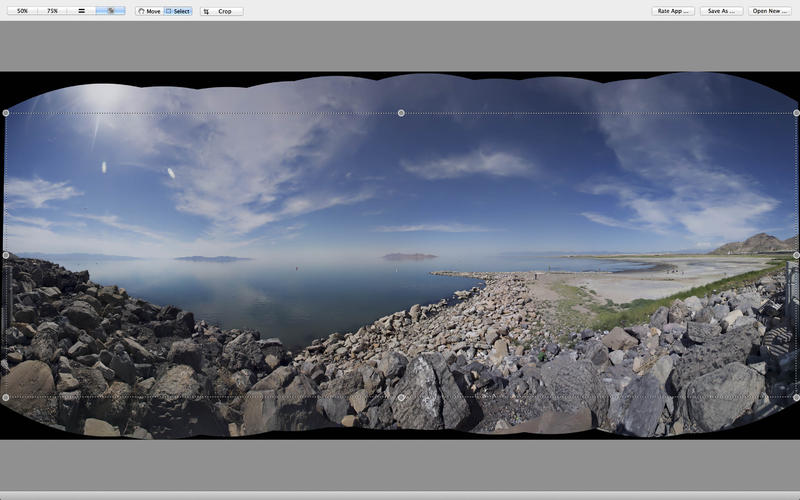
Task: Activate the Select tool
Action: [177, 11]
